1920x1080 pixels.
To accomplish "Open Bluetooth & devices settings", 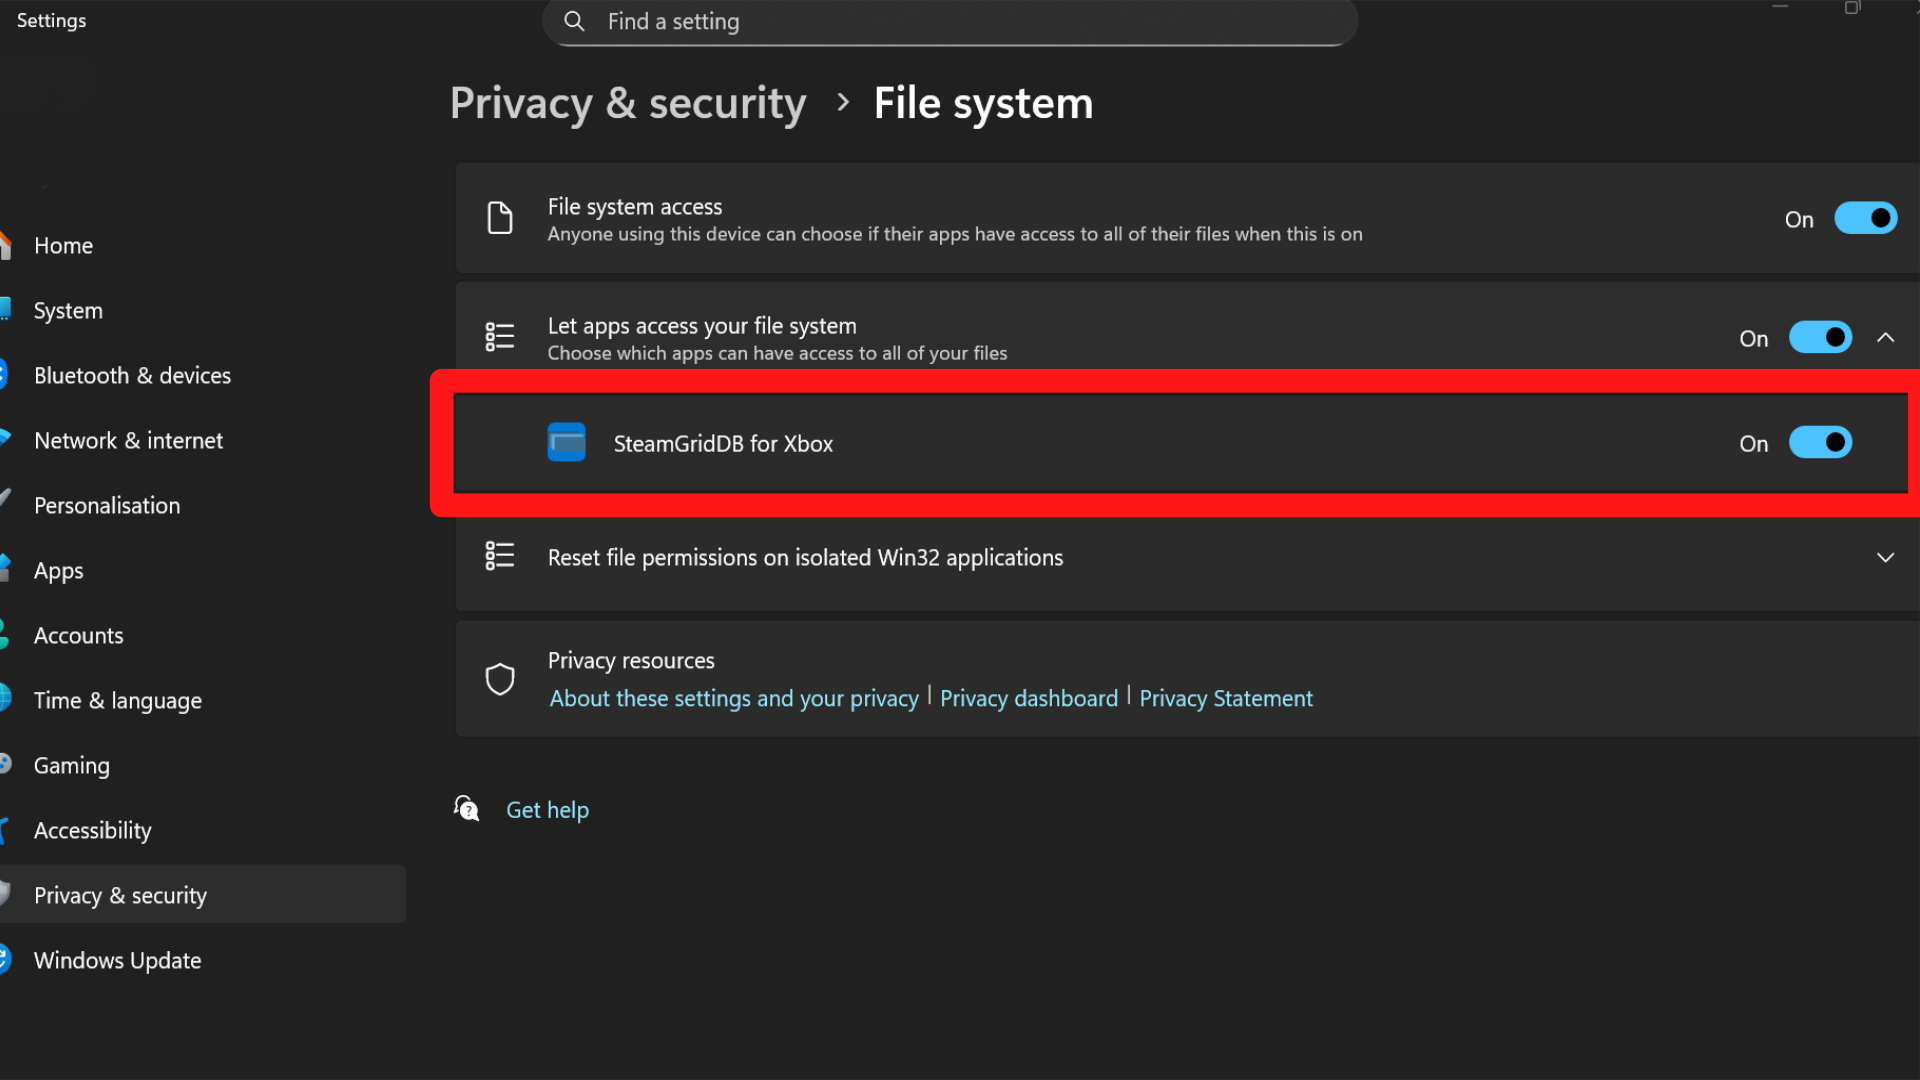I will [132, 375].
